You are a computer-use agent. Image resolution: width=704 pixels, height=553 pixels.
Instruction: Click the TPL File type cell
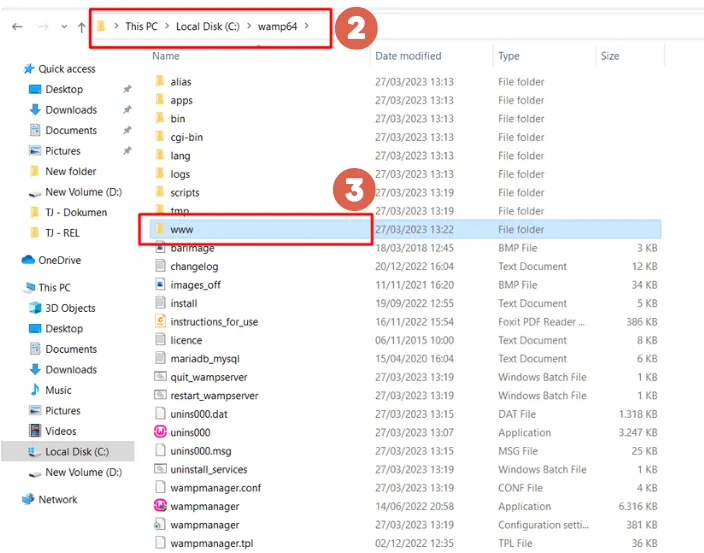515,543
